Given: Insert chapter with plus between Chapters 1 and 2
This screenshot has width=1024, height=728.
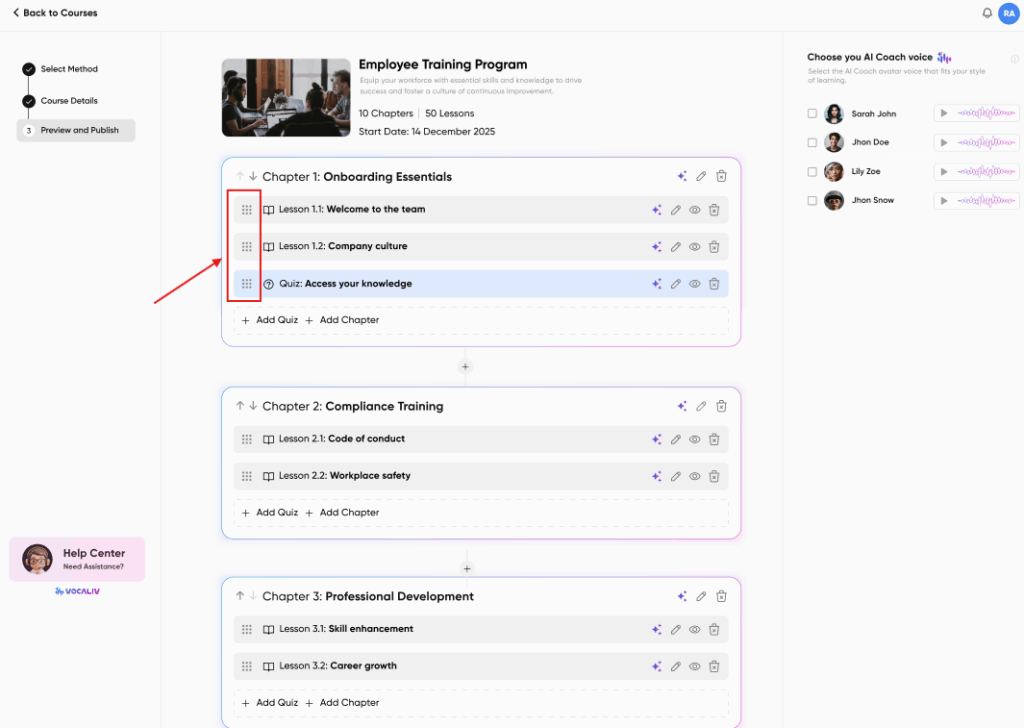Looking at the screenshot, I should [464, 367].
